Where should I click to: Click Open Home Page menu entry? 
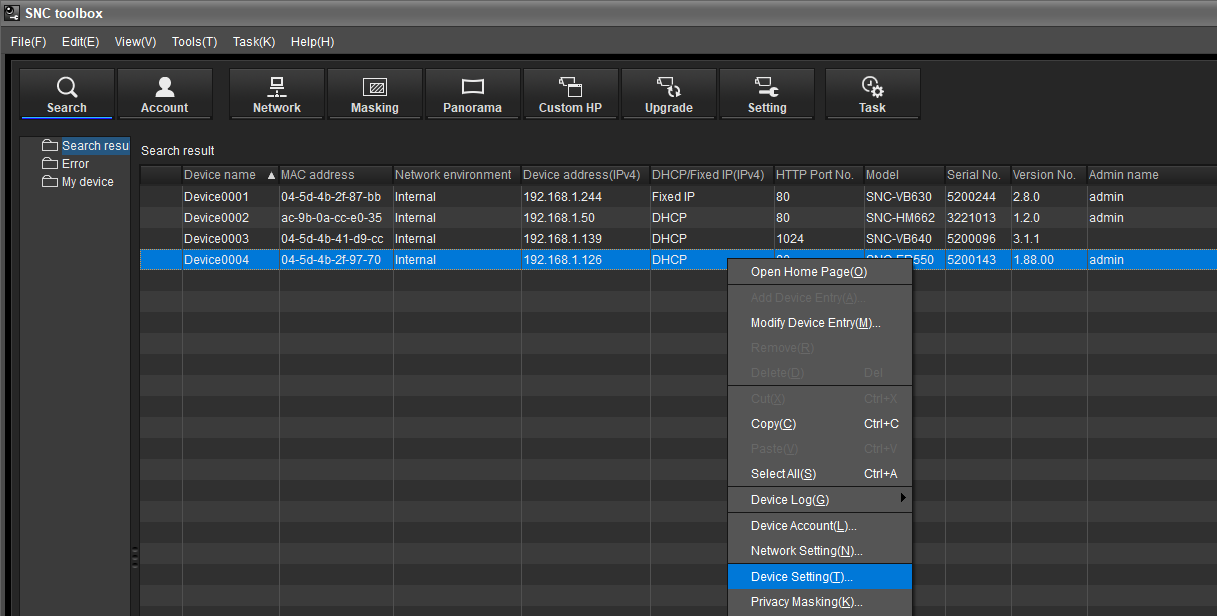point(808,272)
